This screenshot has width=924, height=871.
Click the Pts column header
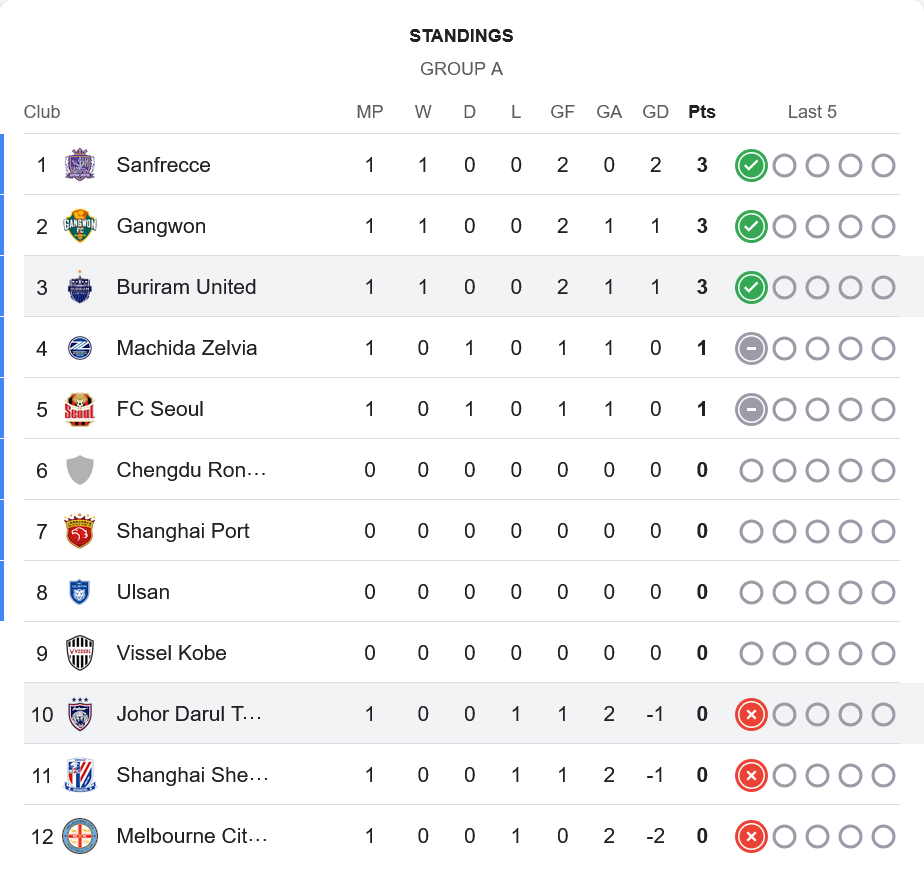click(702, 112)
